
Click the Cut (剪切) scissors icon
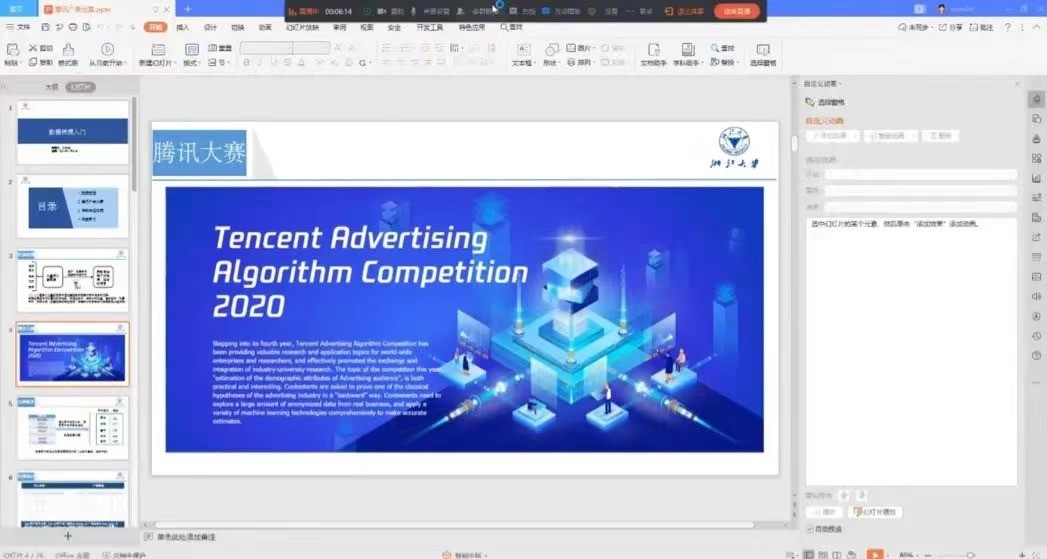[x=33, y=48]
